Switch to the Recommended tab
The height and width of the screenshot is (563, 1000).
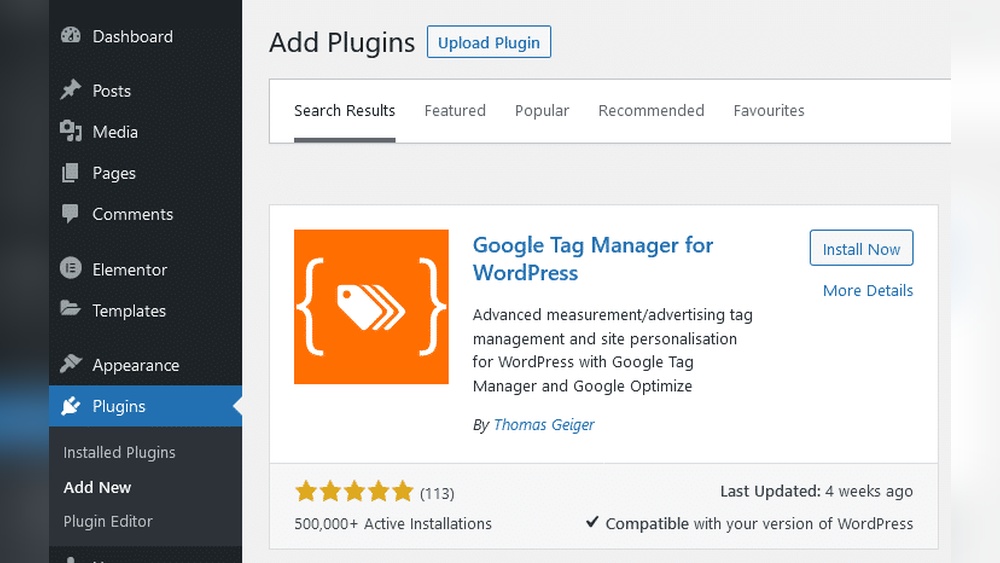tap(651, 111)
